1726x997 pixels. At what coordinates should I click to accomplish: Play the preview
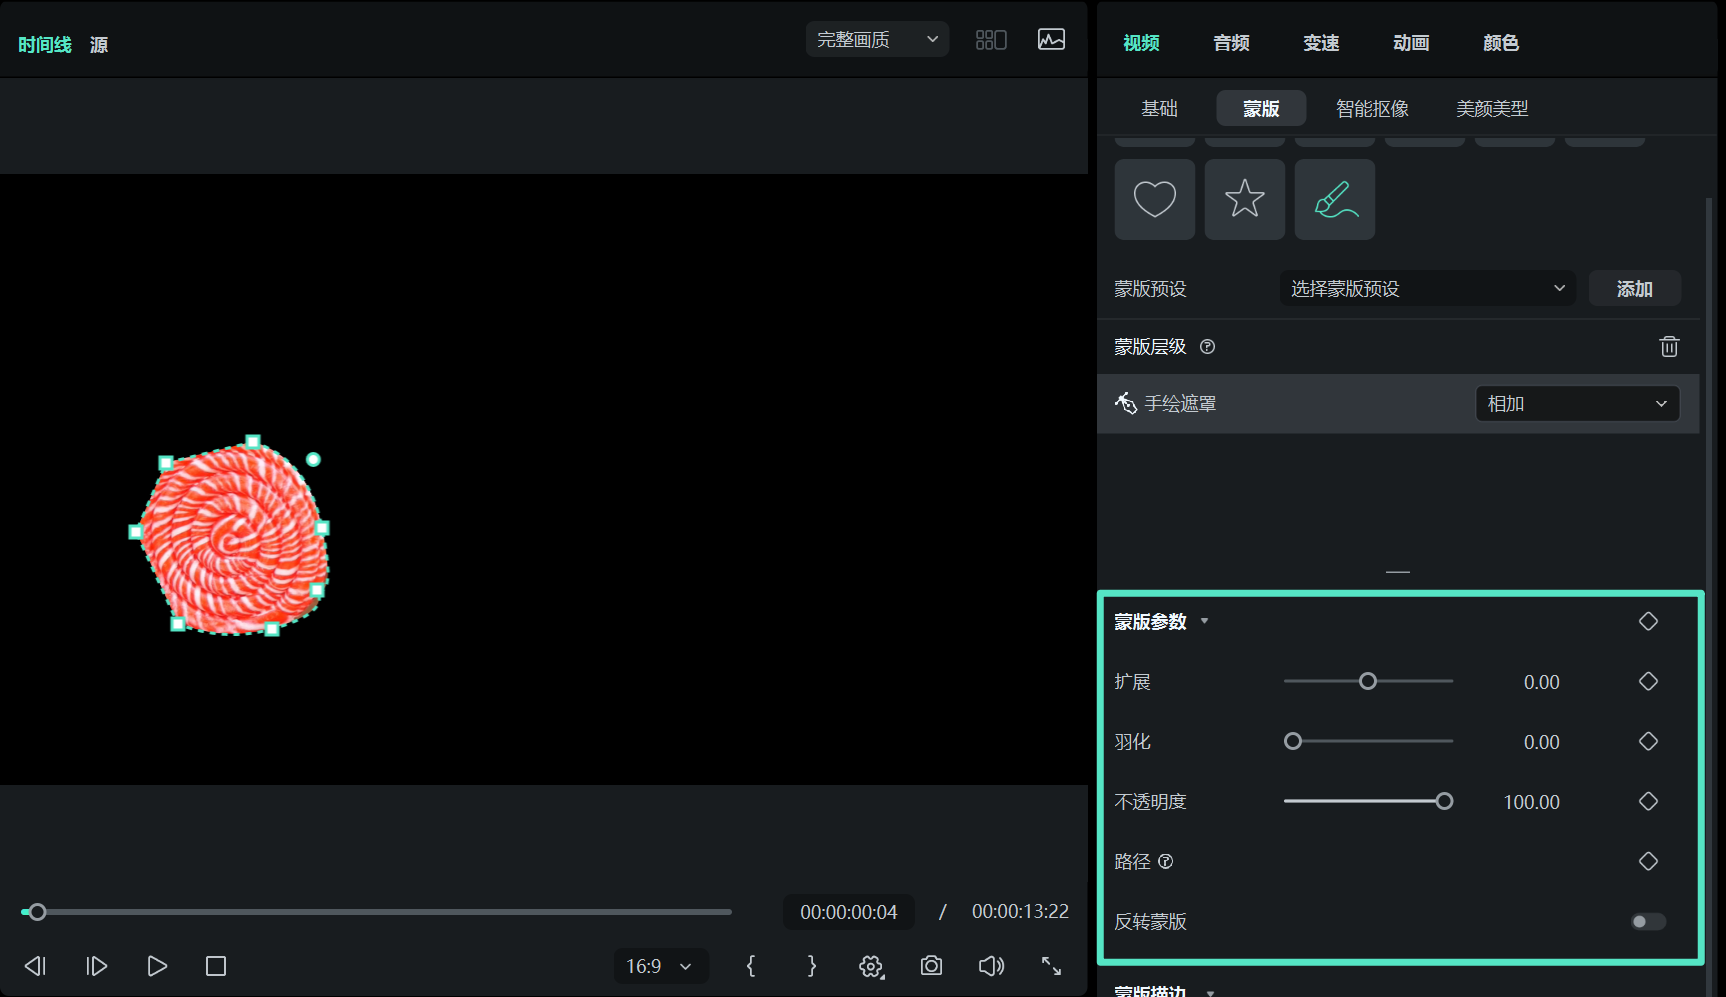157,966
